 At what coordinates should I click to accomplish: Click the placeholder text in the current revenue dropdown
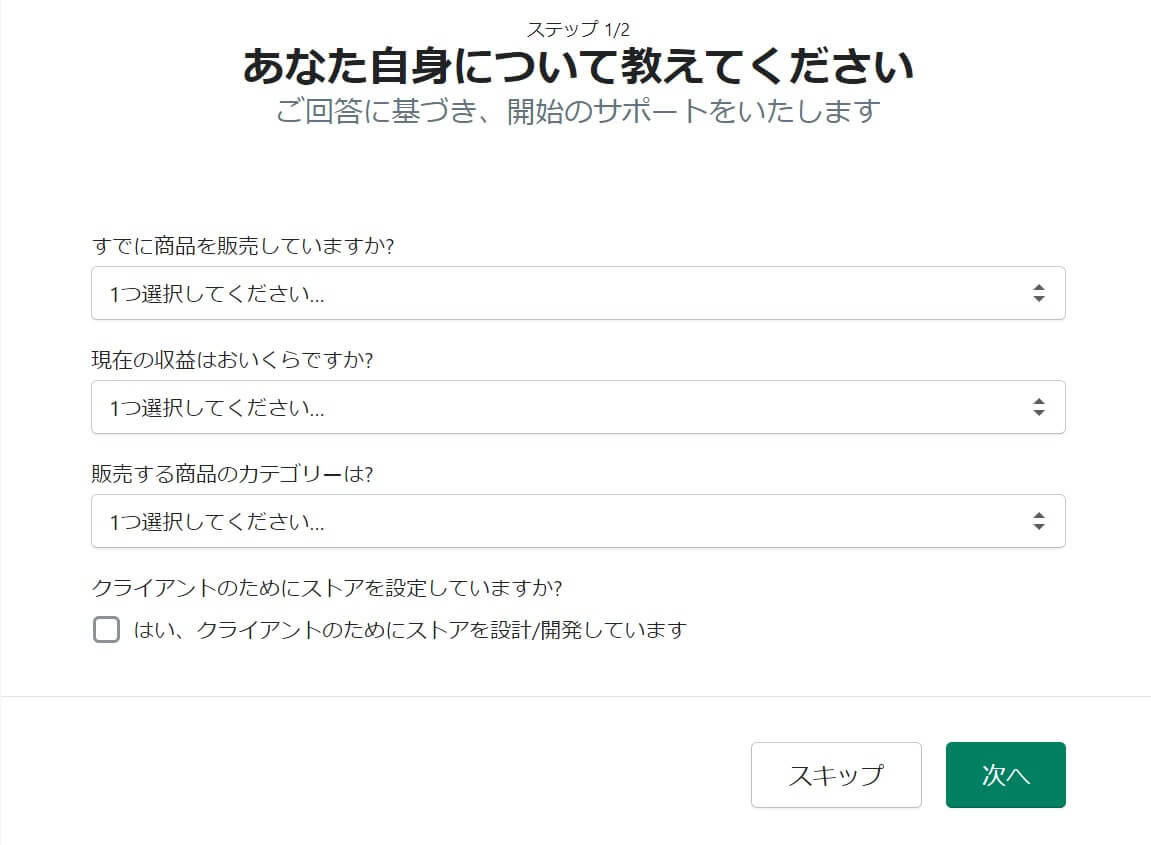[217, 408]
